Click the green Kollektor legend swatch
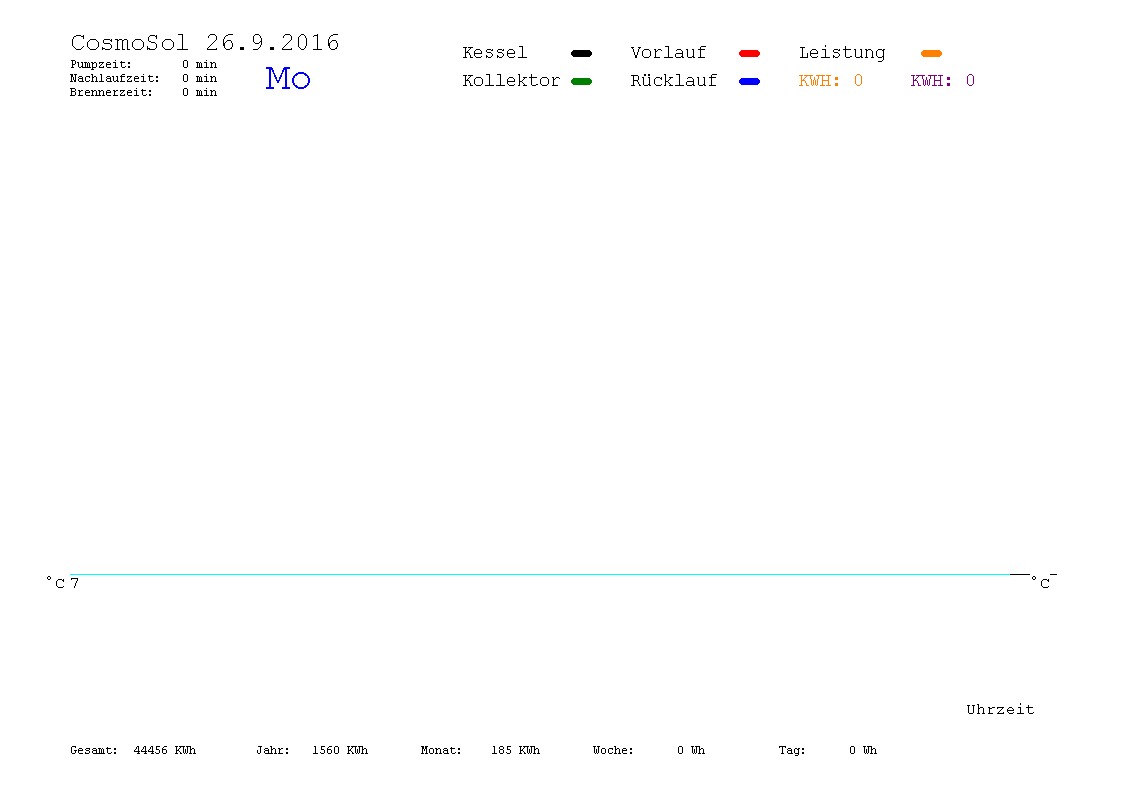This screenshot has width=1148, height=812. click(x=581, y=81)
